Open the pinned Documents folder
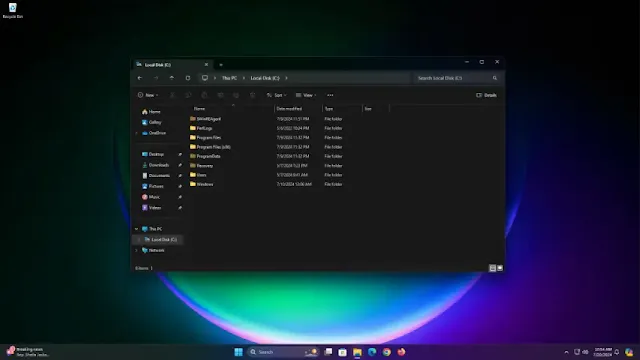 pos(156,176)
